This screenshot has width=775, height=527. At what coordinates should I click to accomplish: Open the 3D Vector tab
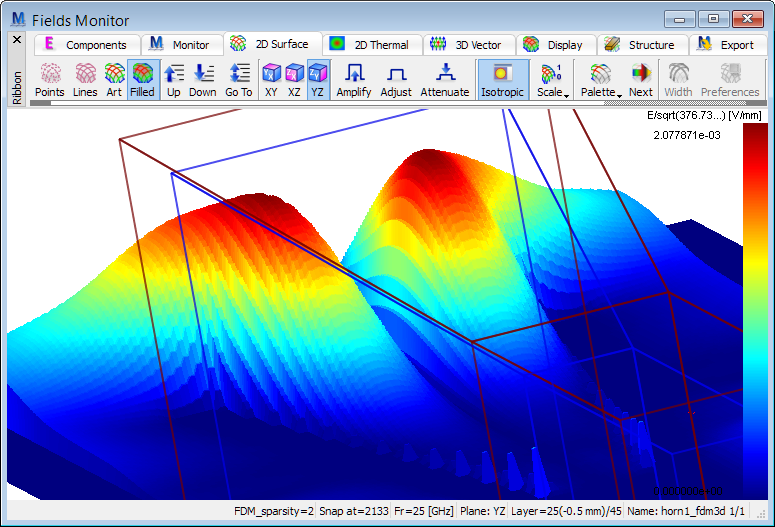[470, 44]
